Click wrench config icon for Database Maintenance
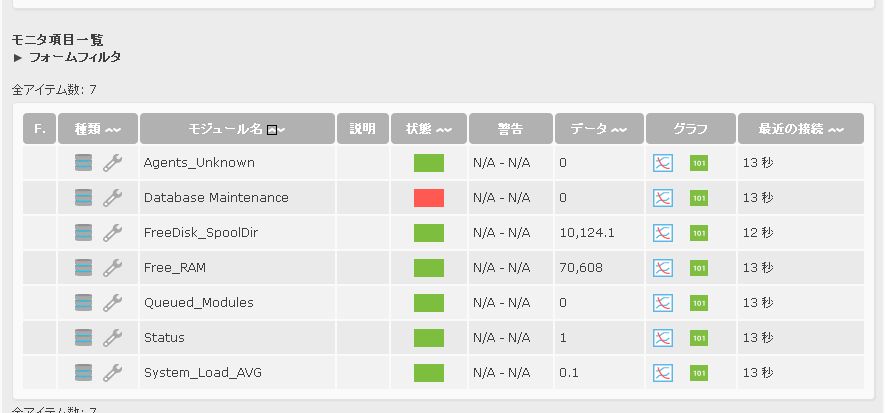 112,198
